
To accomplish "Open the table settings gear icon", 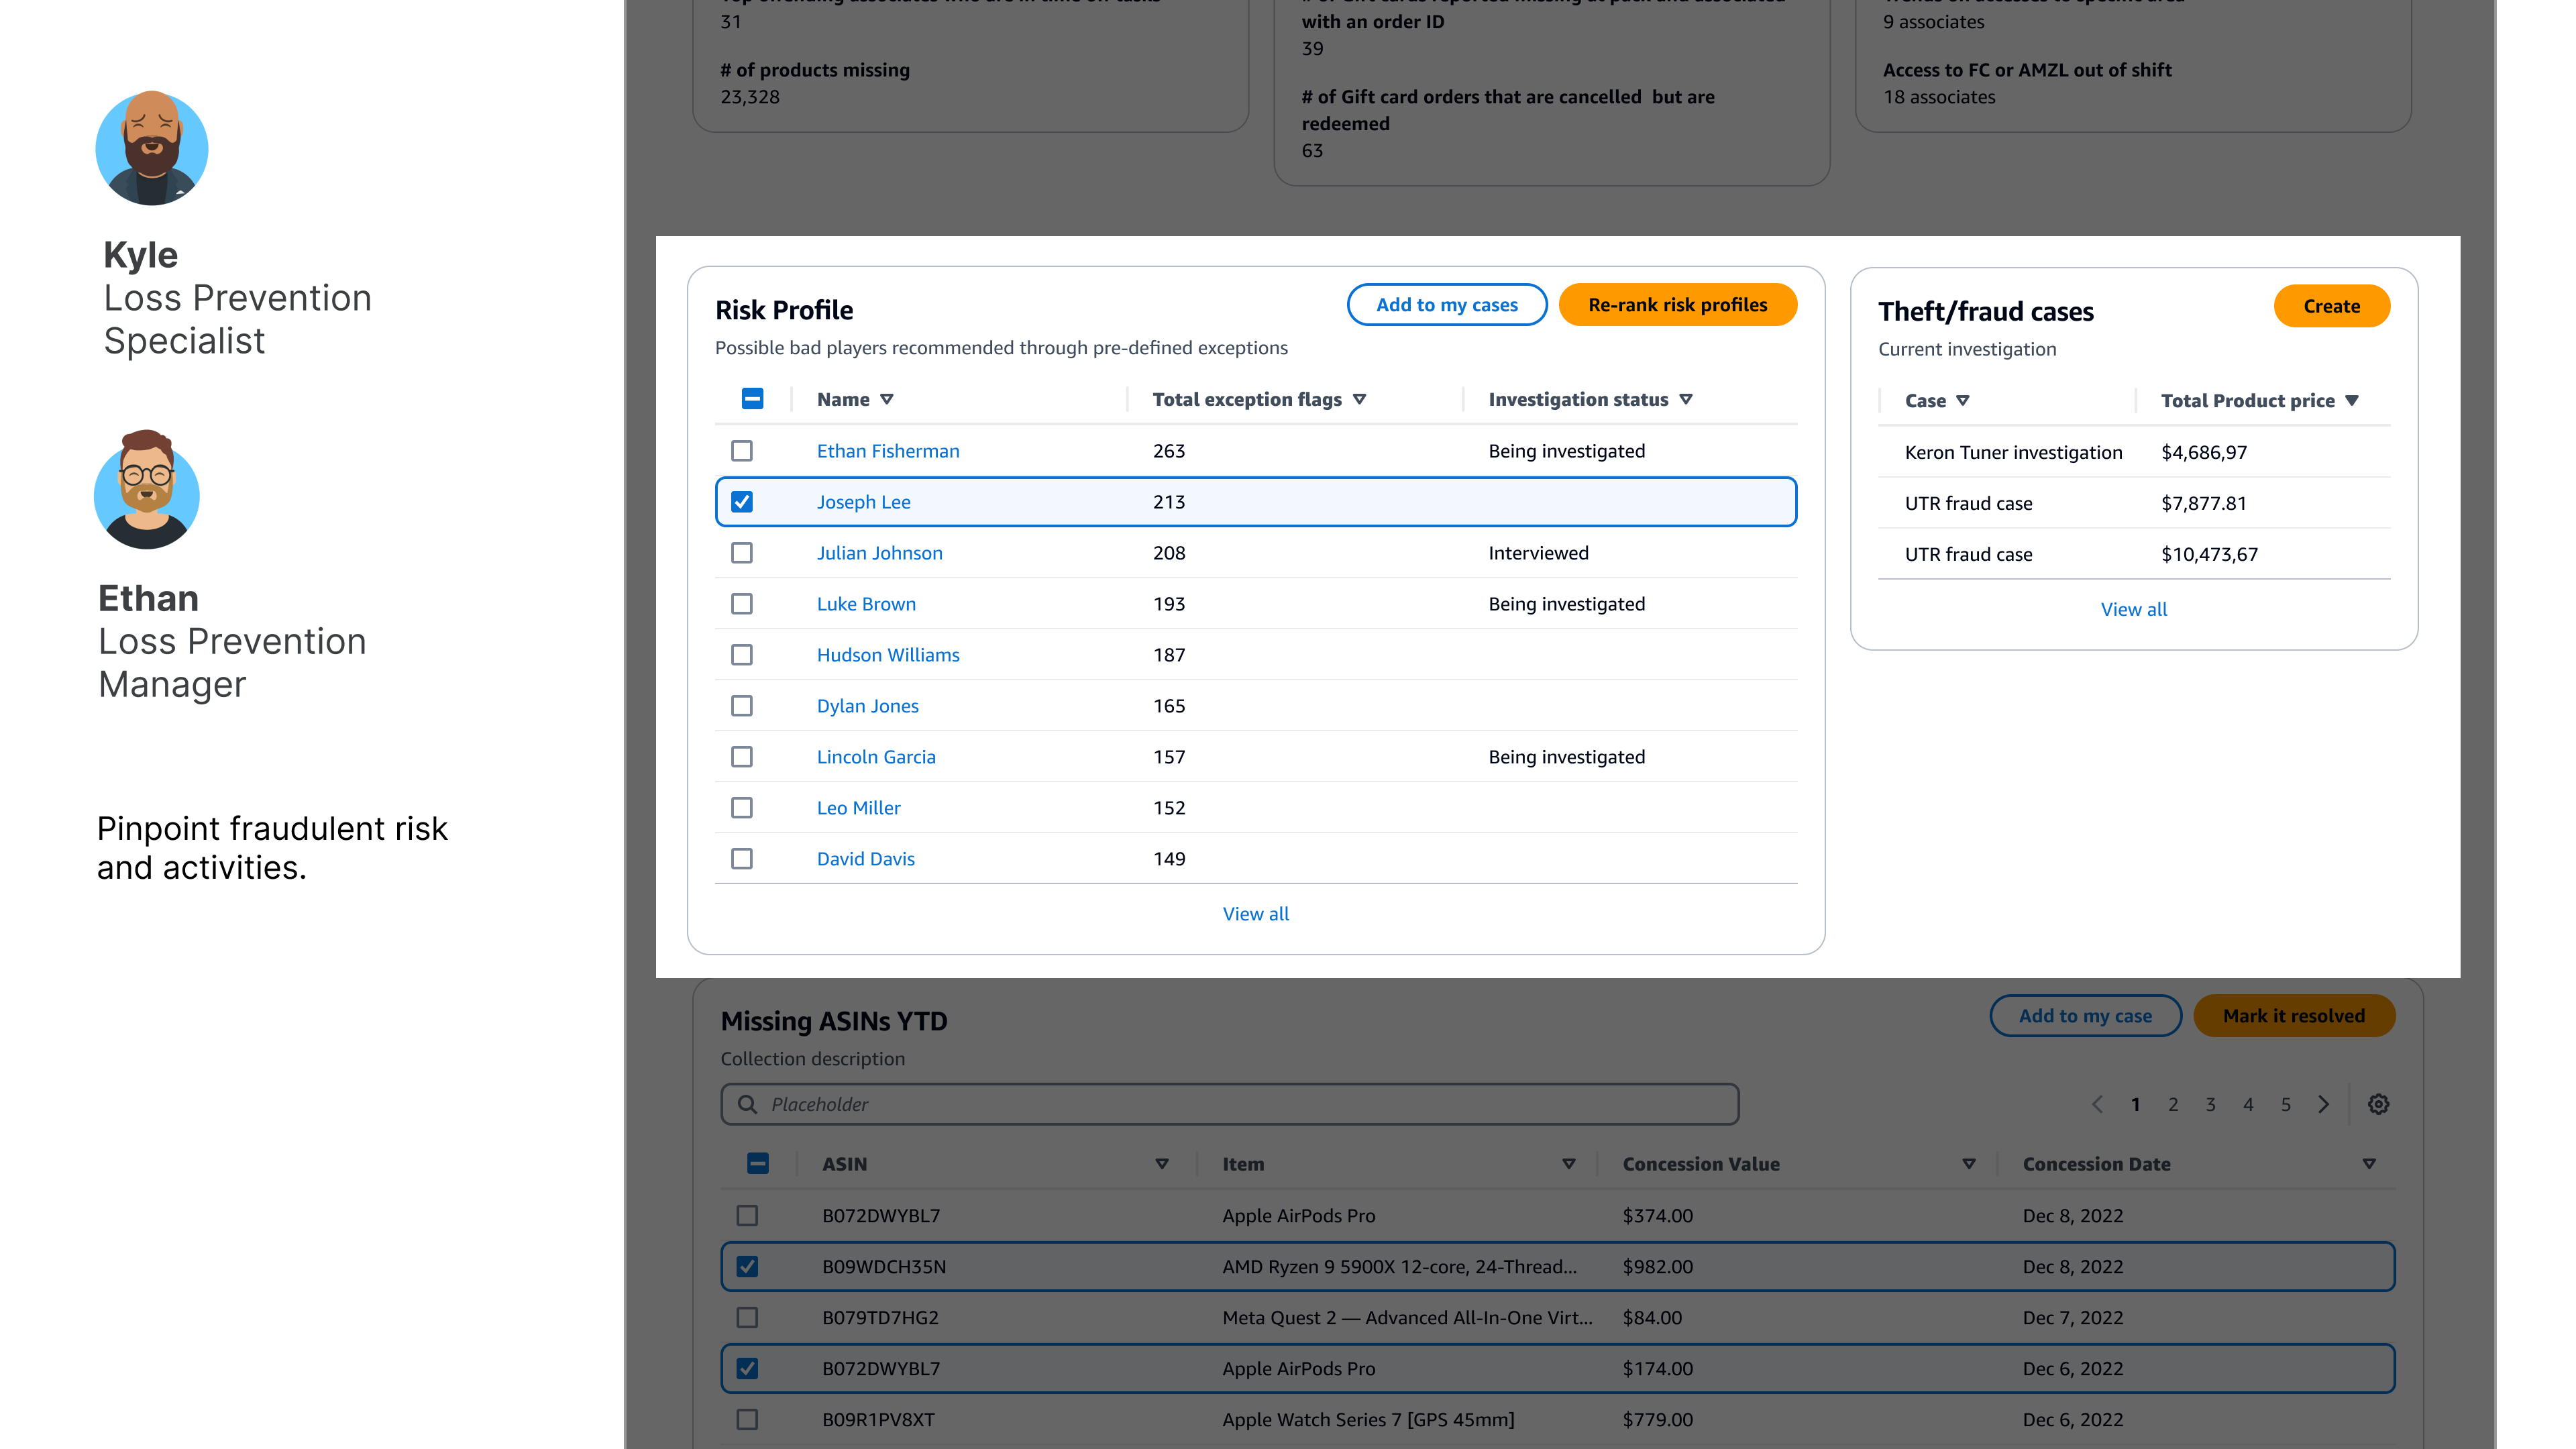I will (2378, 1104).
